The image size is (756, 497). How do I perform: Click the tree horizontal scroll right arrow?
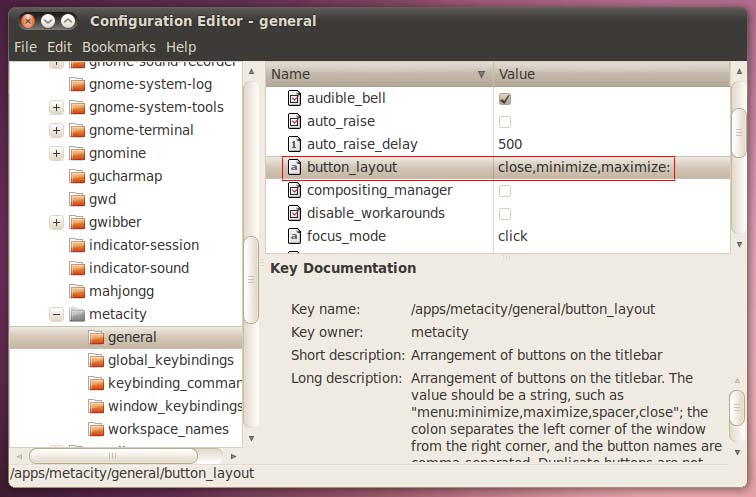point(233,456)
